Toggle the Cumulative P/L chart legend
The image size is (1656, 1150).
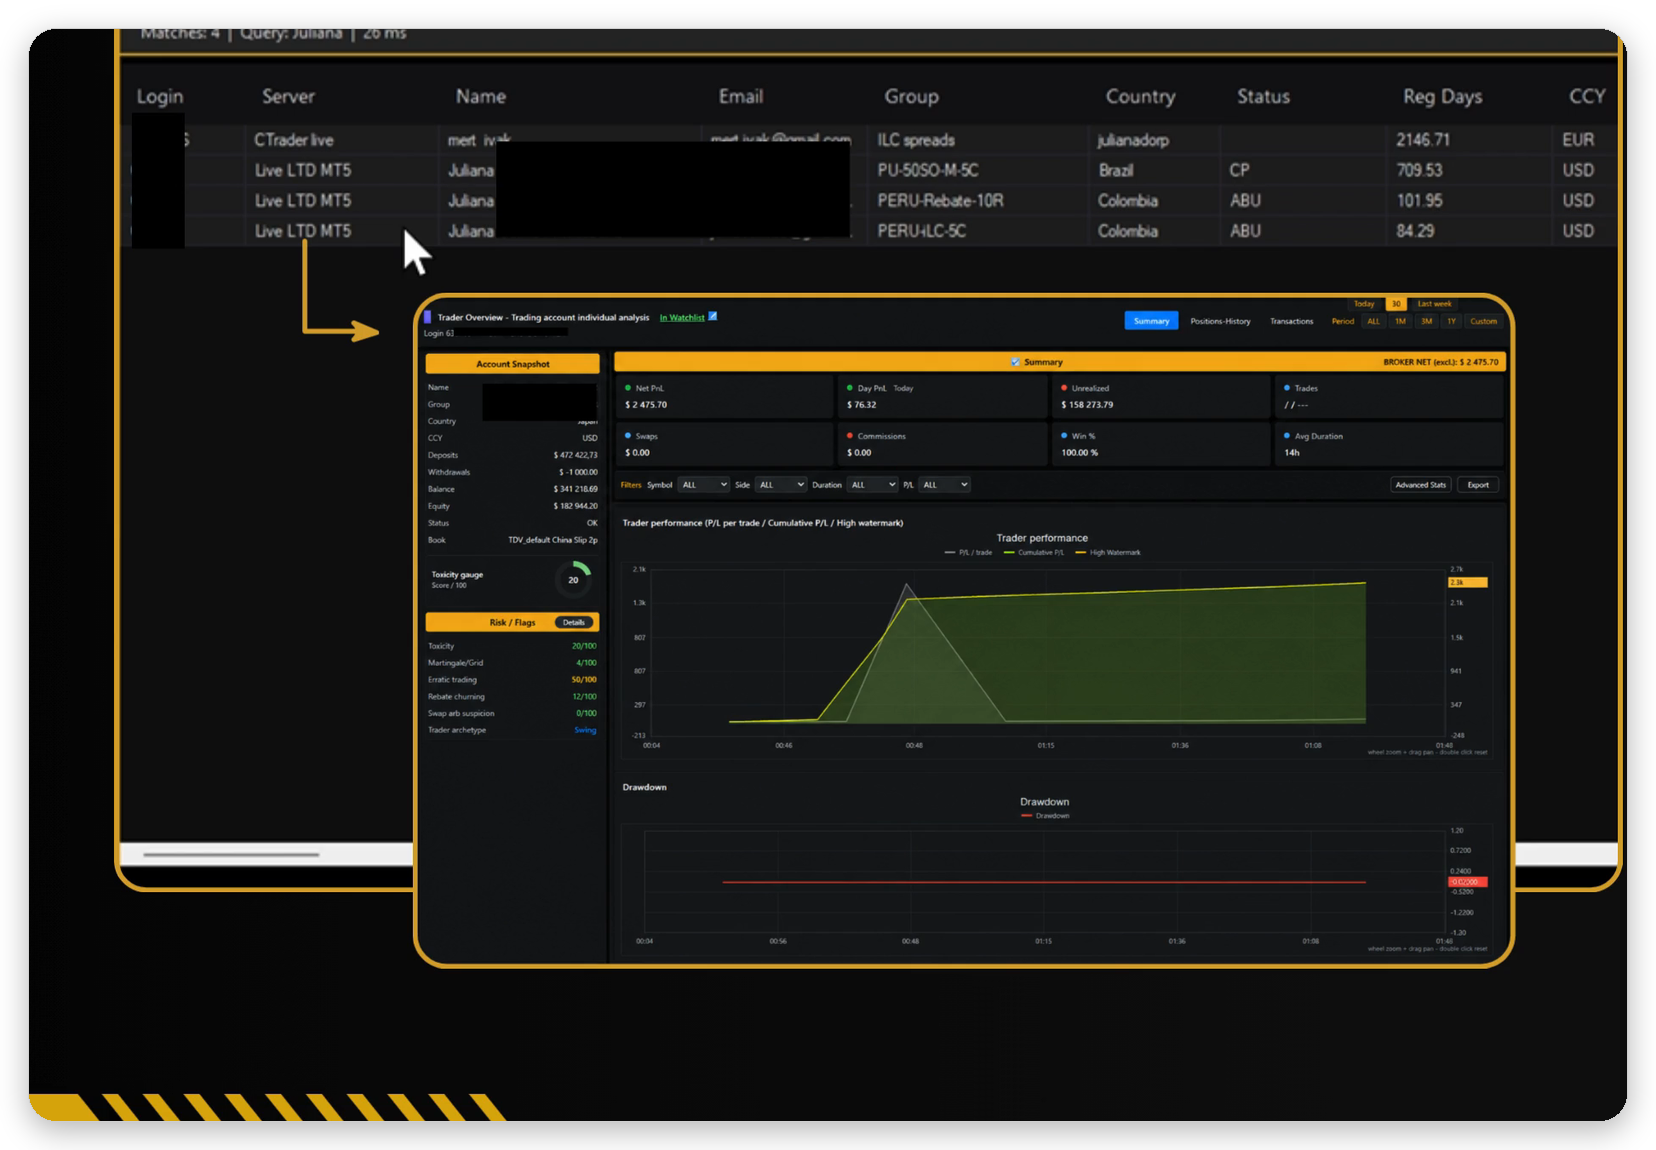click(x=1034, y=552)
